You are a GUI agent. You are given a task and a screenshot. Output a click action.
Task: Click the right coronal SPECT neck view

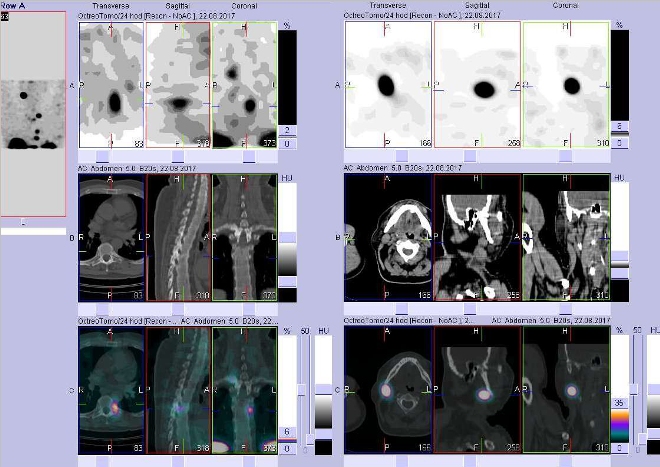[x=564, y=85]
